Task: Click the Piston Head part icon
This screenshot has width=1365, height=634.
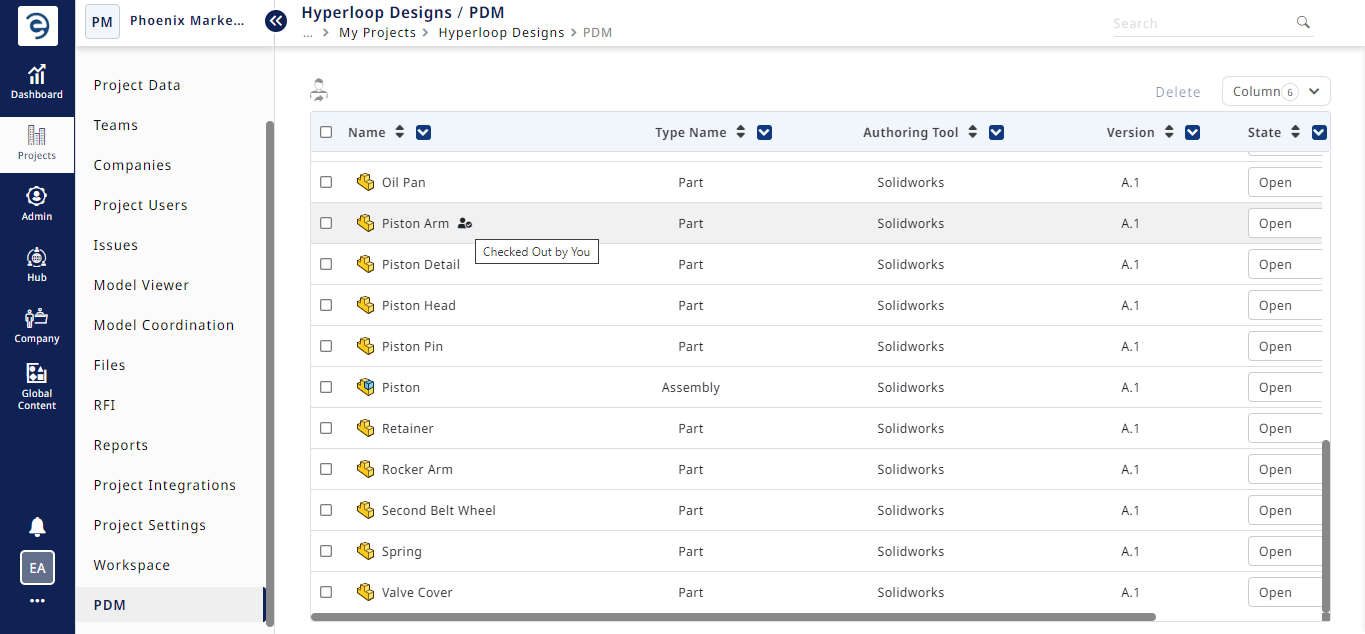Action: [x=365, y=305]
